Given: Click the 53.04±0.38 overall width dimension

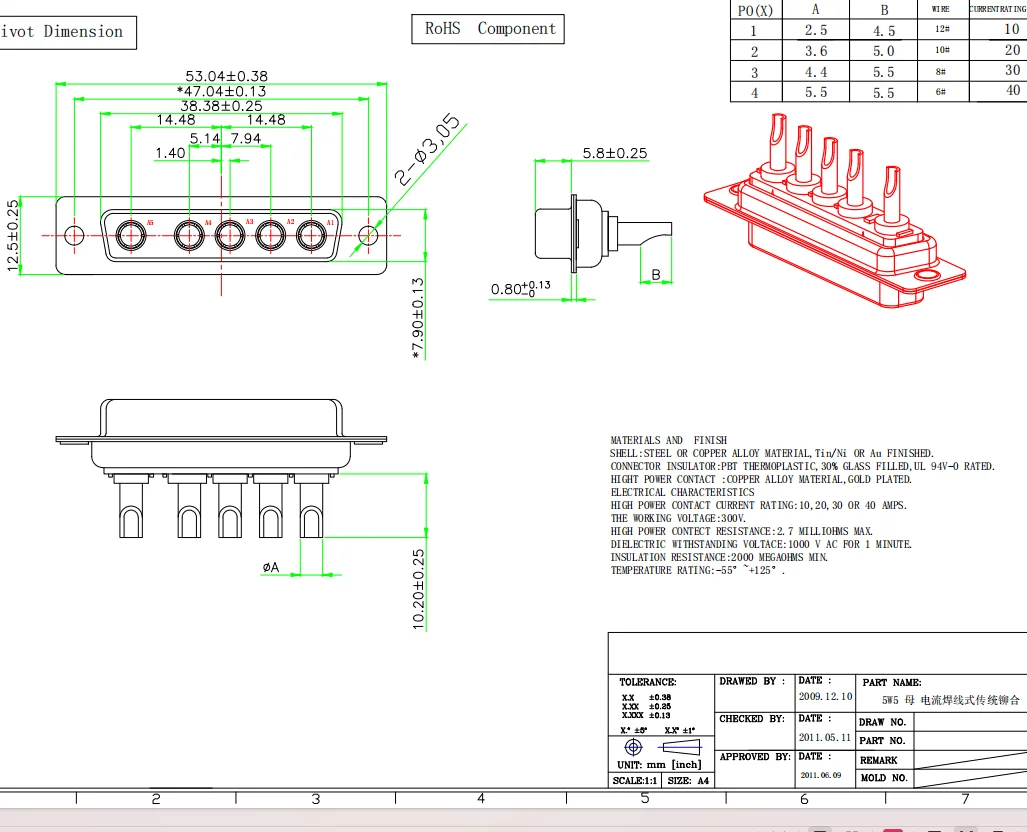Looking at the screenshot, I should pos(226,76).
